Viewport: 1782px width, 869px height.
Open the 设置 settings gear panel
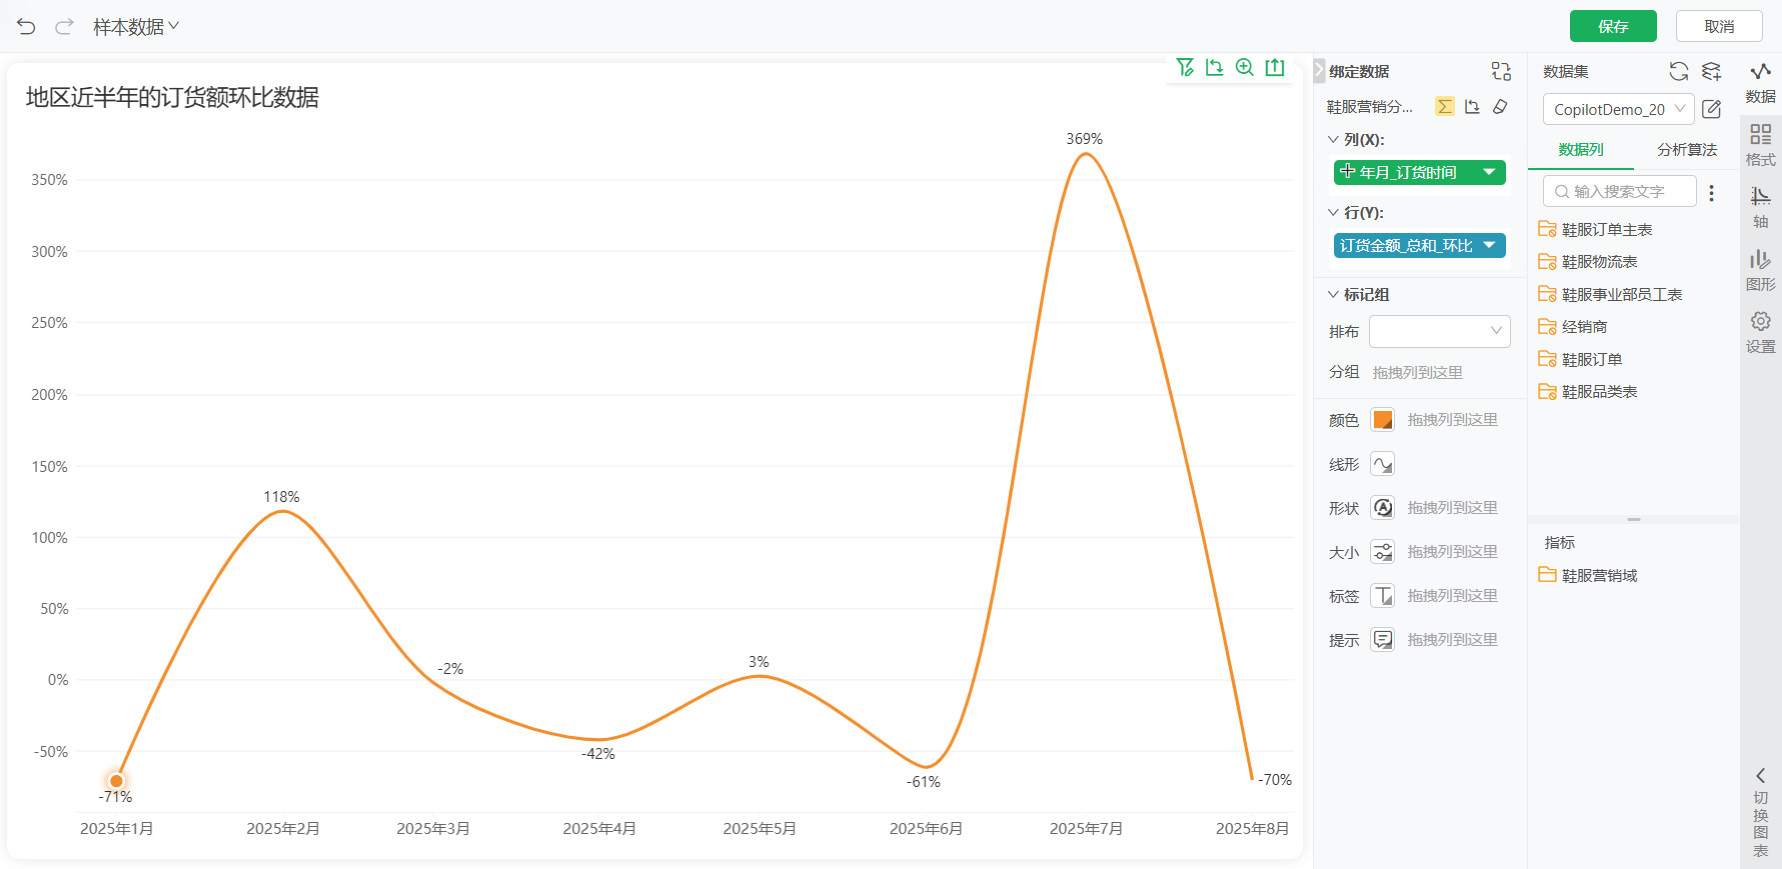tap(1760, 332)
